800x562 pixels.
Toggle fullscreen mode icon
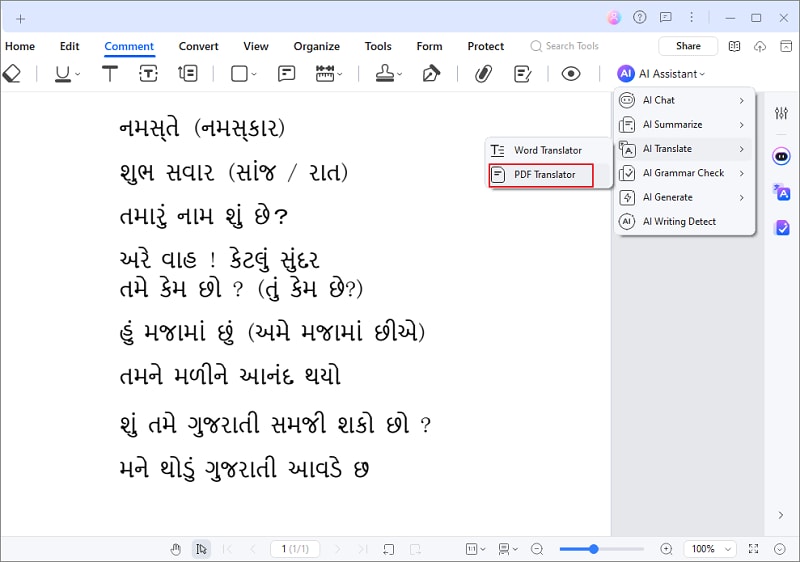[753, 549]
